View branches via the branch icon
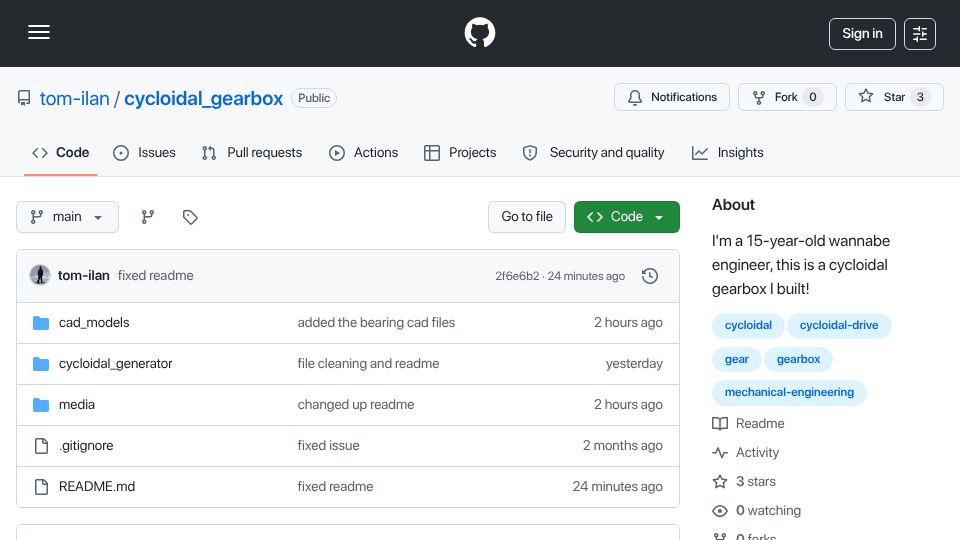 pyautogui.click(x=148, y=217)
